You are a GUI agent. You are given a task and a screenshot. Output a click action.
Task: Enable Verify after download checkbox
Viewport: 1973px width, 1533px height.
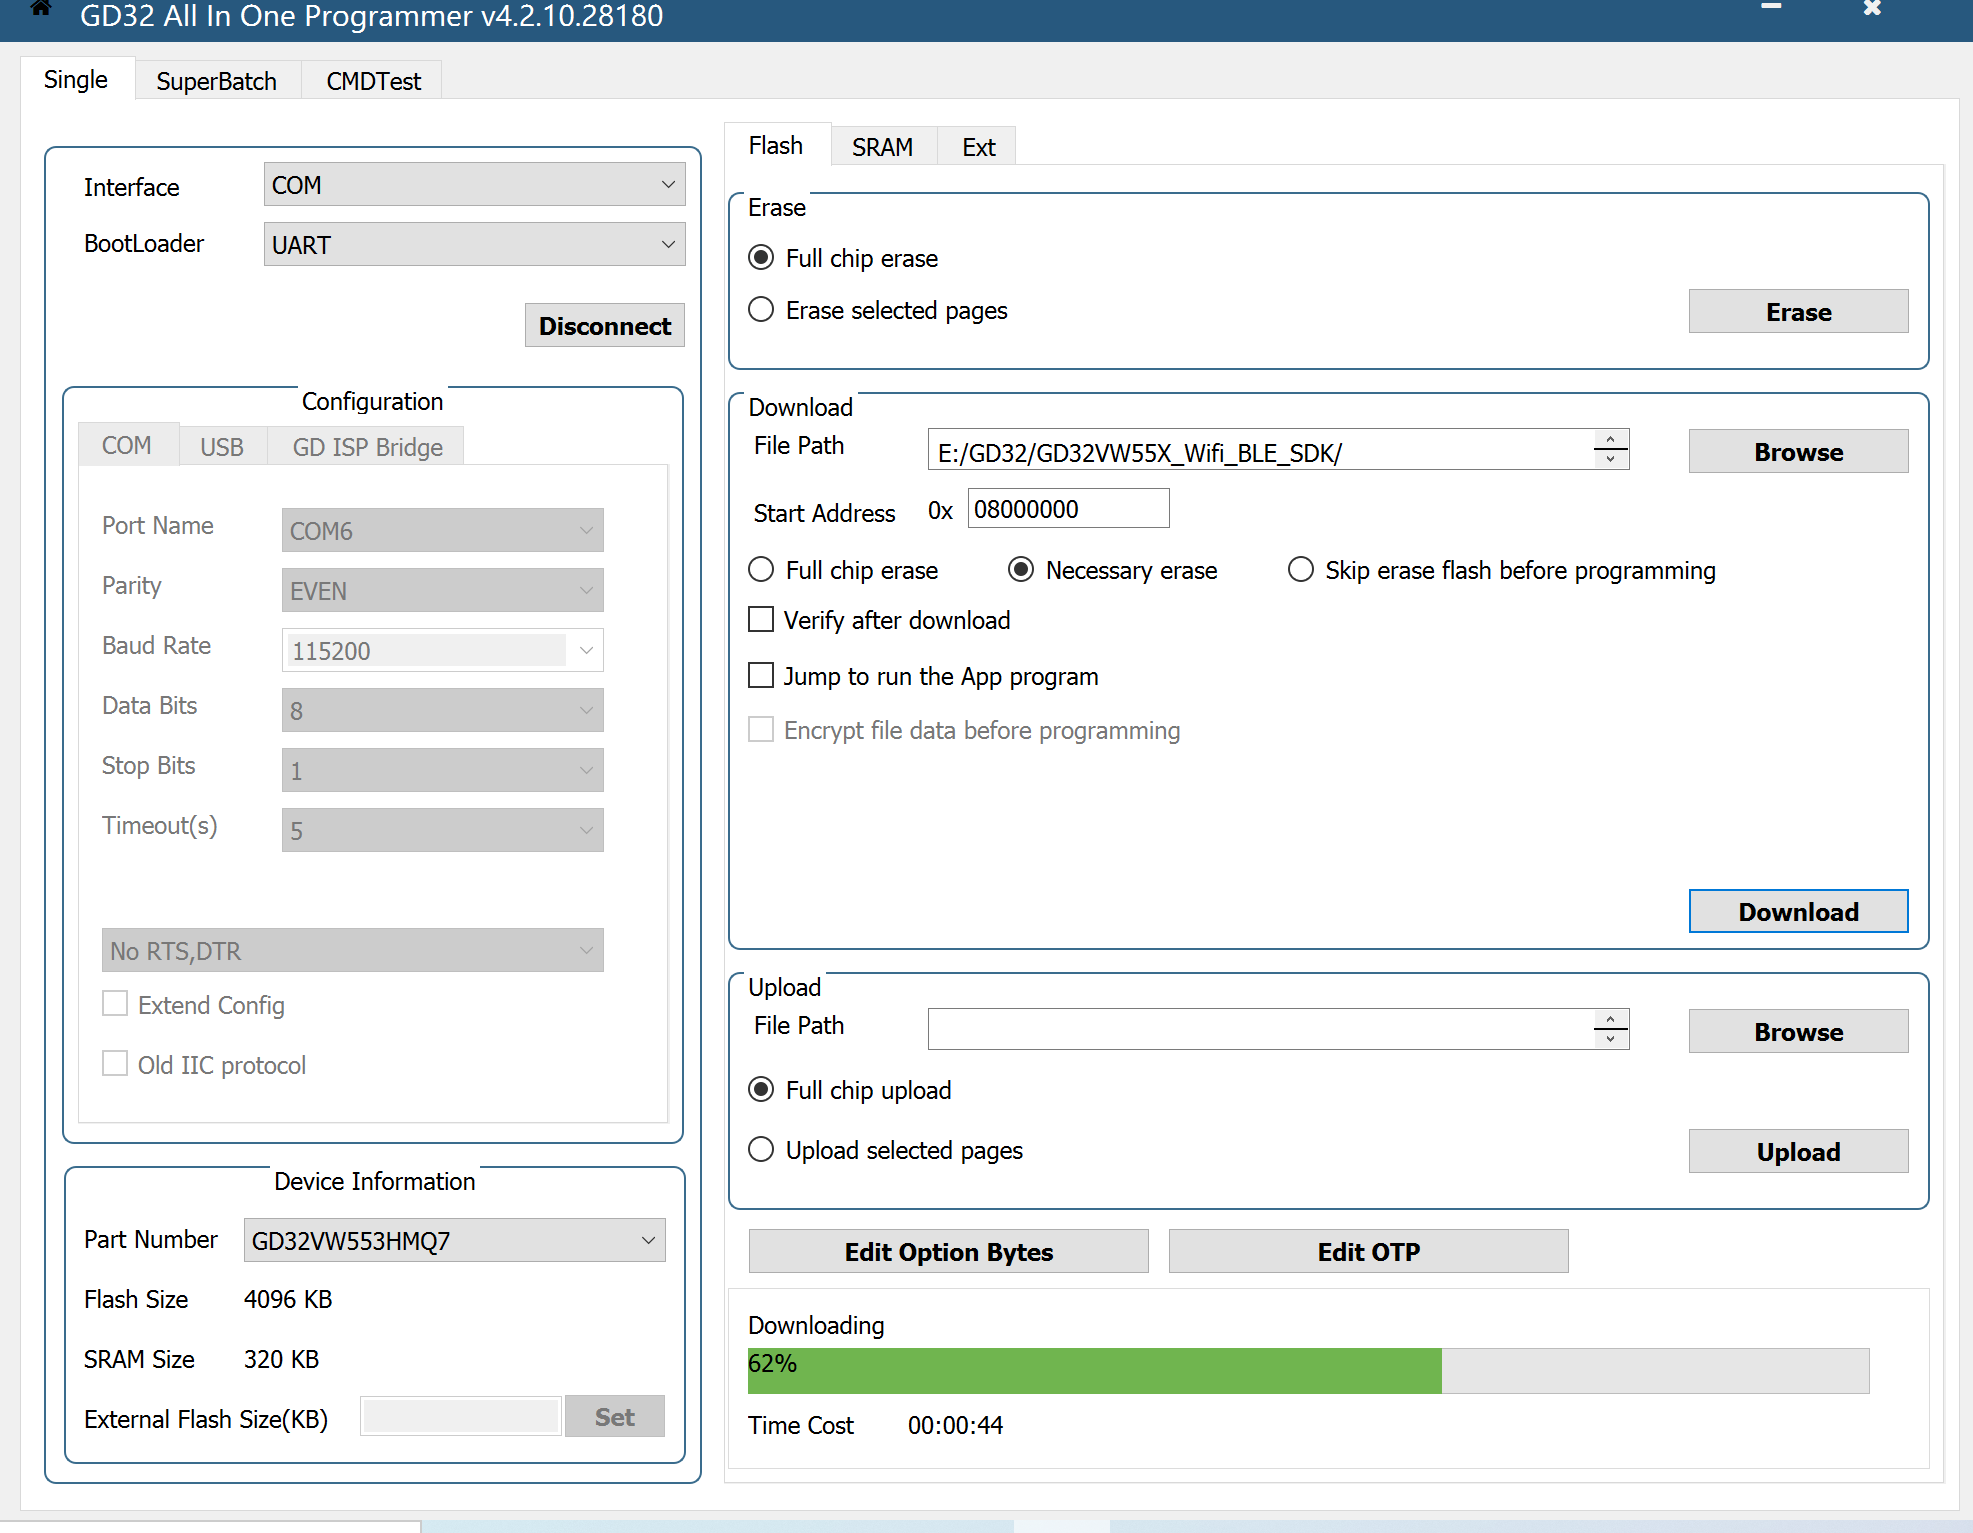[x=761, y=620]
